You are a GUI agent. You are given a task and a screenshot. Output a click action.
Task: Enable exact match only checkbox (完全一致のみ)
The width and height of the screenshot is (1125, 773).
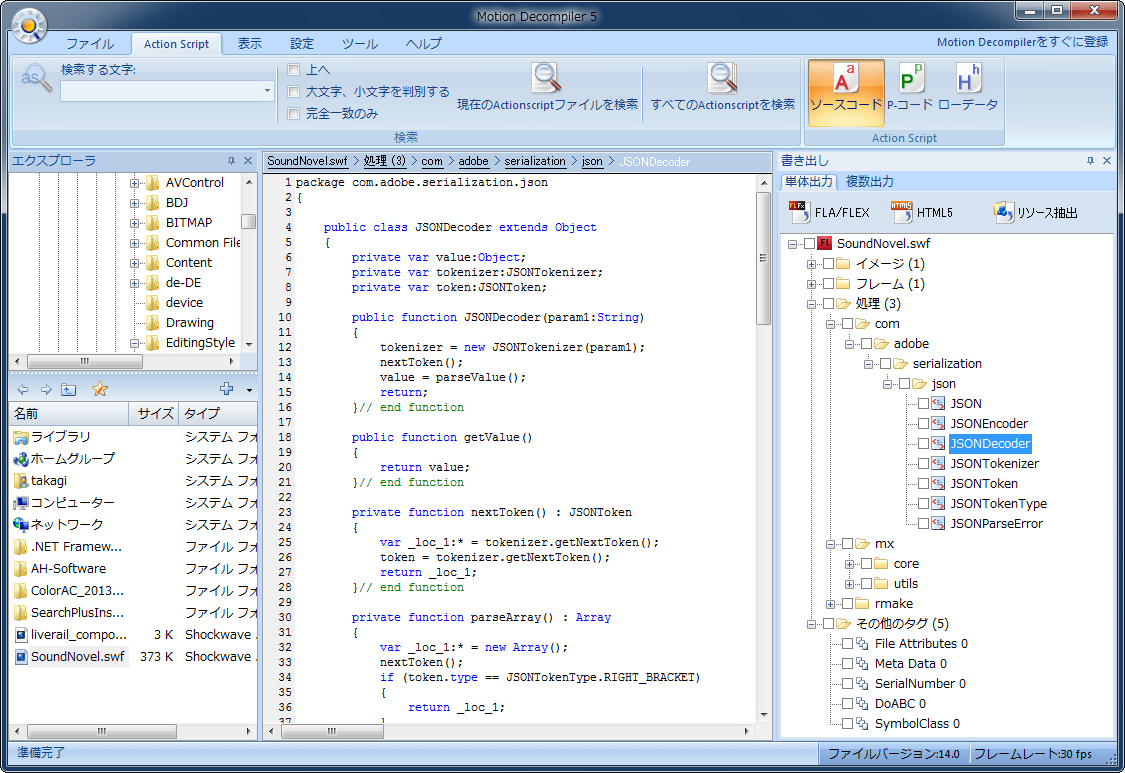(293, 113)
